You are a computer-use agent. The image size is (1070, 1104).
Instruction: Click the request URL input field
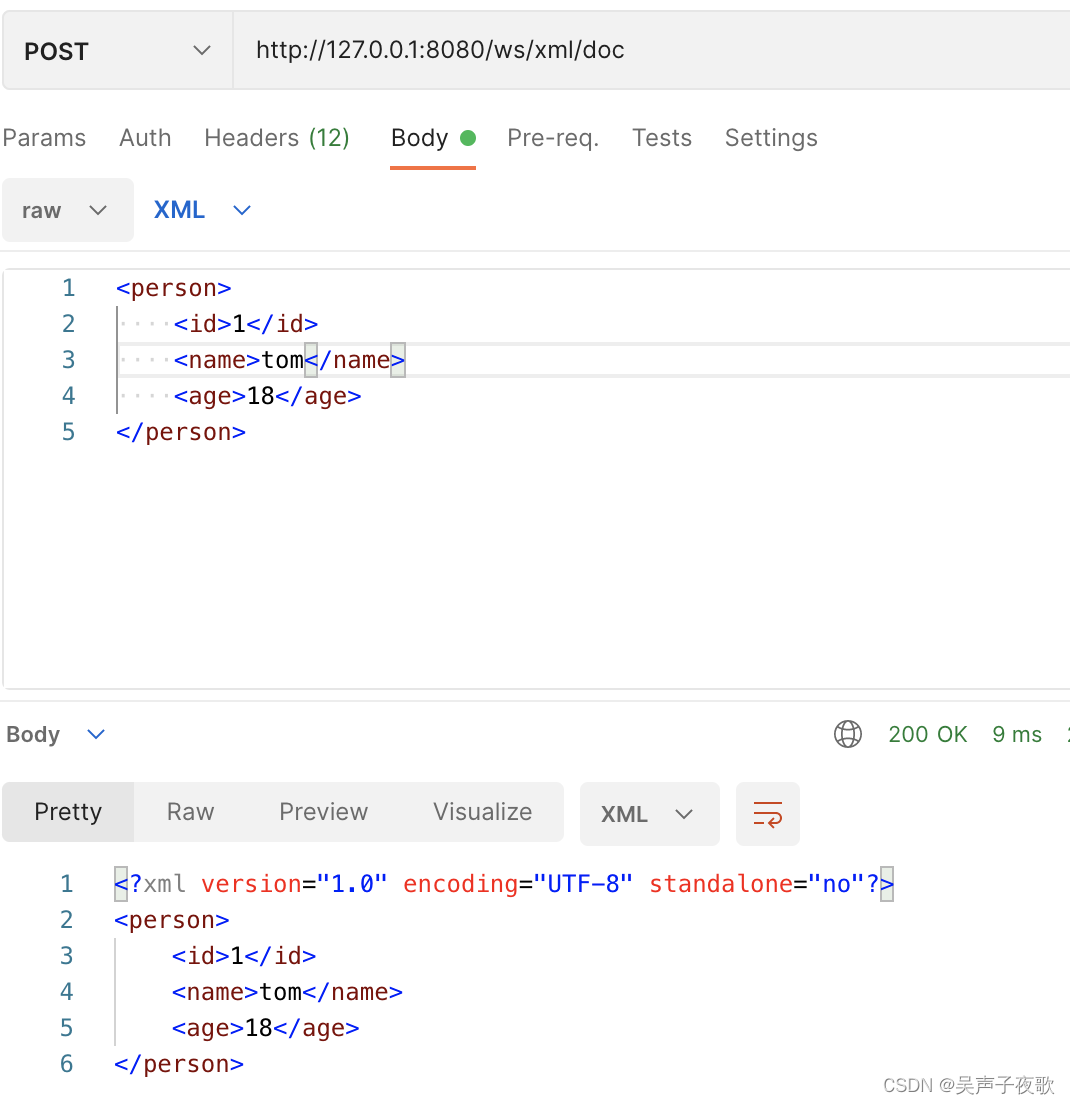coord(651,51)
